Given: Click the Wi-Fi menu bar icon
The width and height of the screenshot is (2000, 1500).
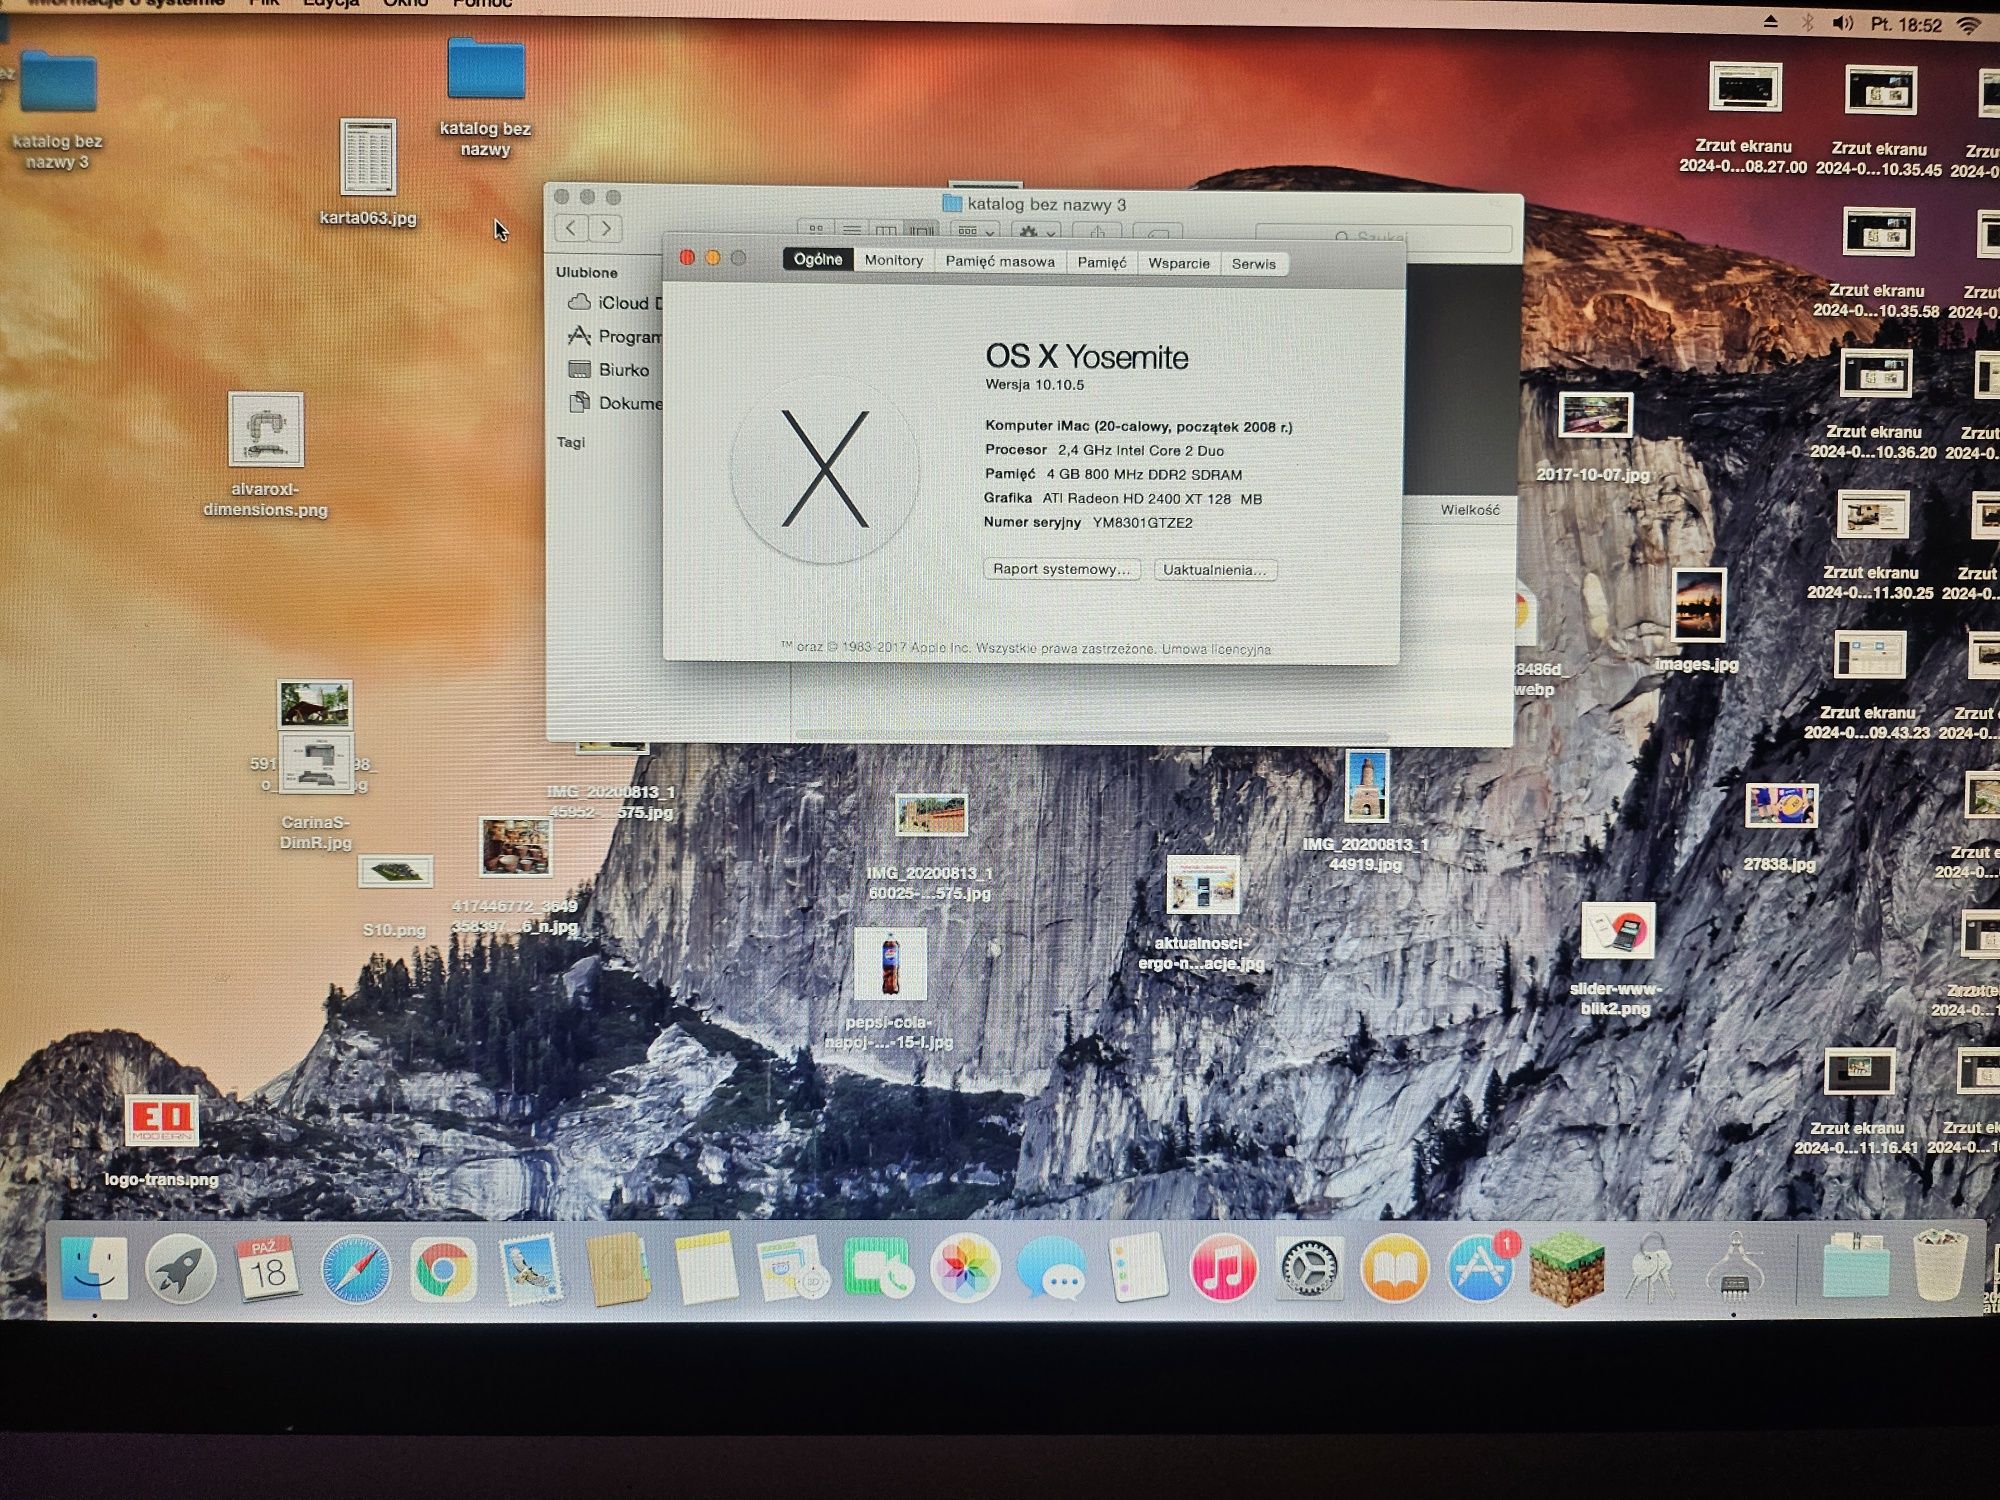Looking at the screenshot, I should [1969, 25].
